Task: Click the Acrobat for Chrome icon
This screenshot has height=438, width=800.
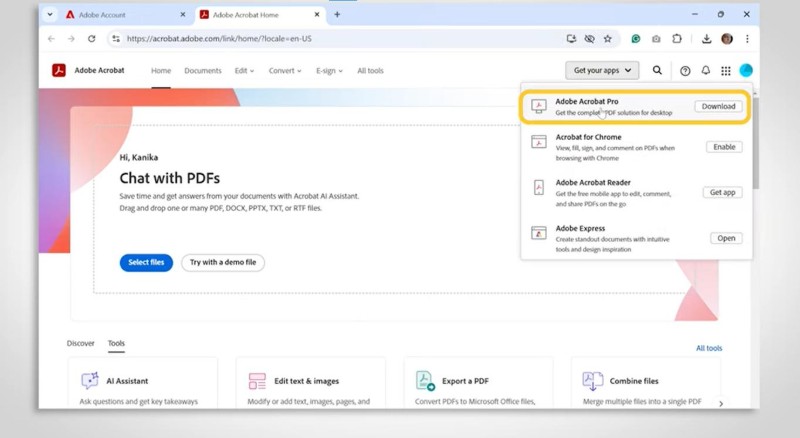Action: click(x=539, y=141)
